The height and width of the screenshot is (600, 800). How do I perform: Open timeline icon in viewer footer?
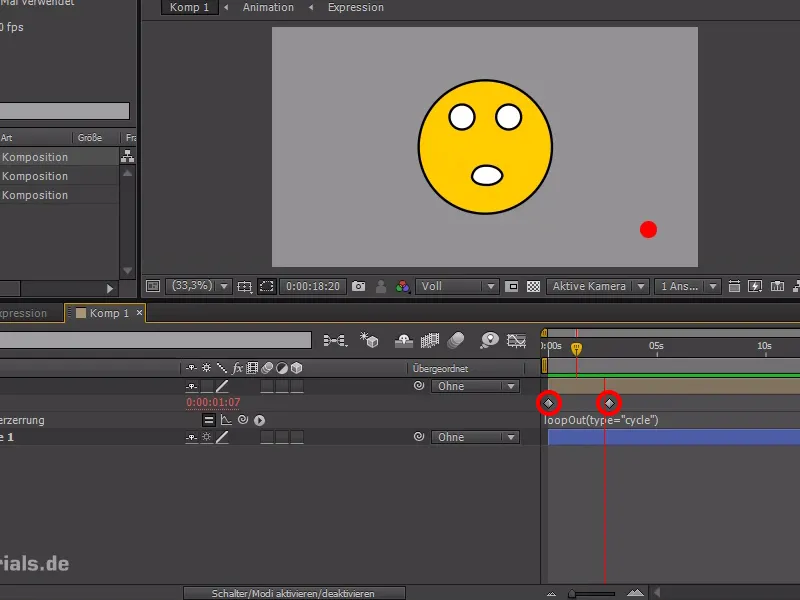click(777, 286)
